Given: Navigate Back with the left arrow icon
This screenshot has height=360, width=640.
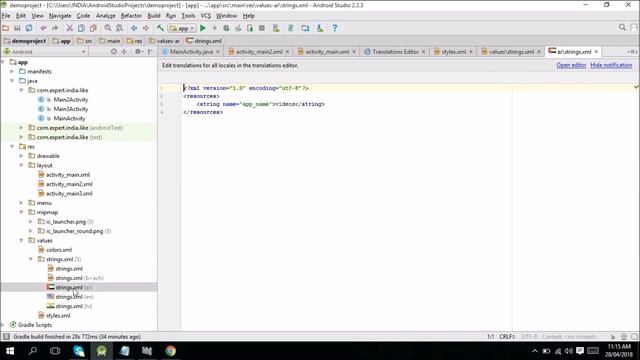Looking at the screenshot, I should [x=134, y=28].
